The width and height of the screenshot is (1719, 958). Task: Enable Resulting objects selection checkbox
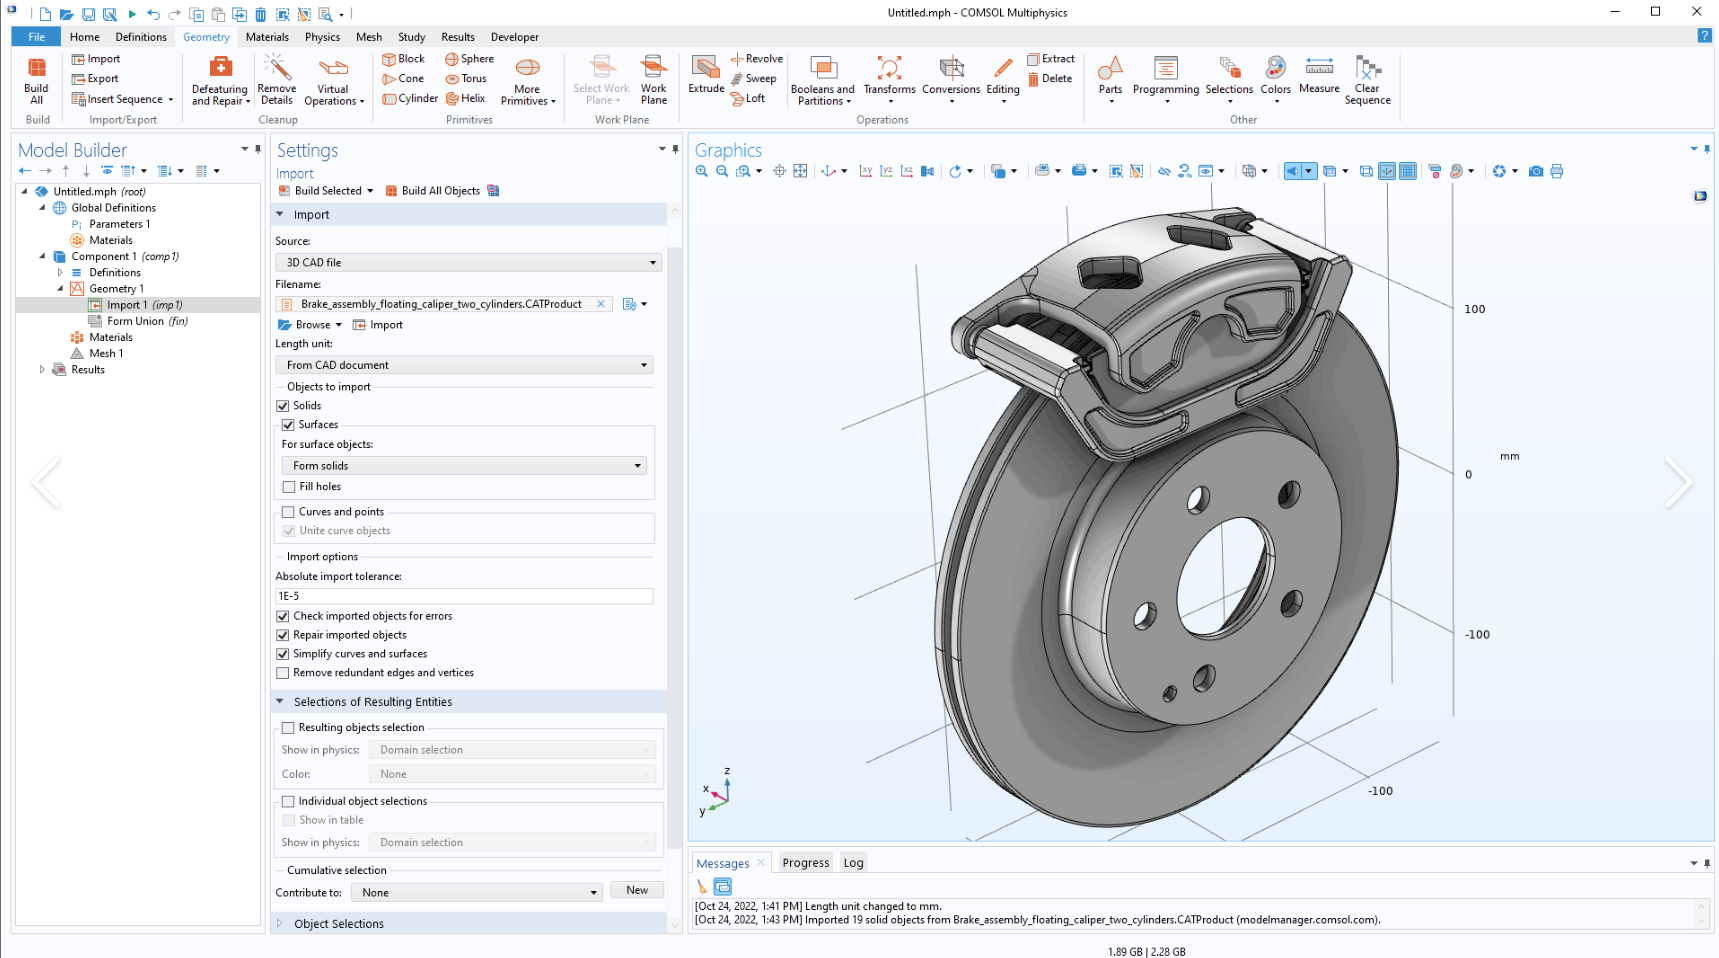(288, 728)
